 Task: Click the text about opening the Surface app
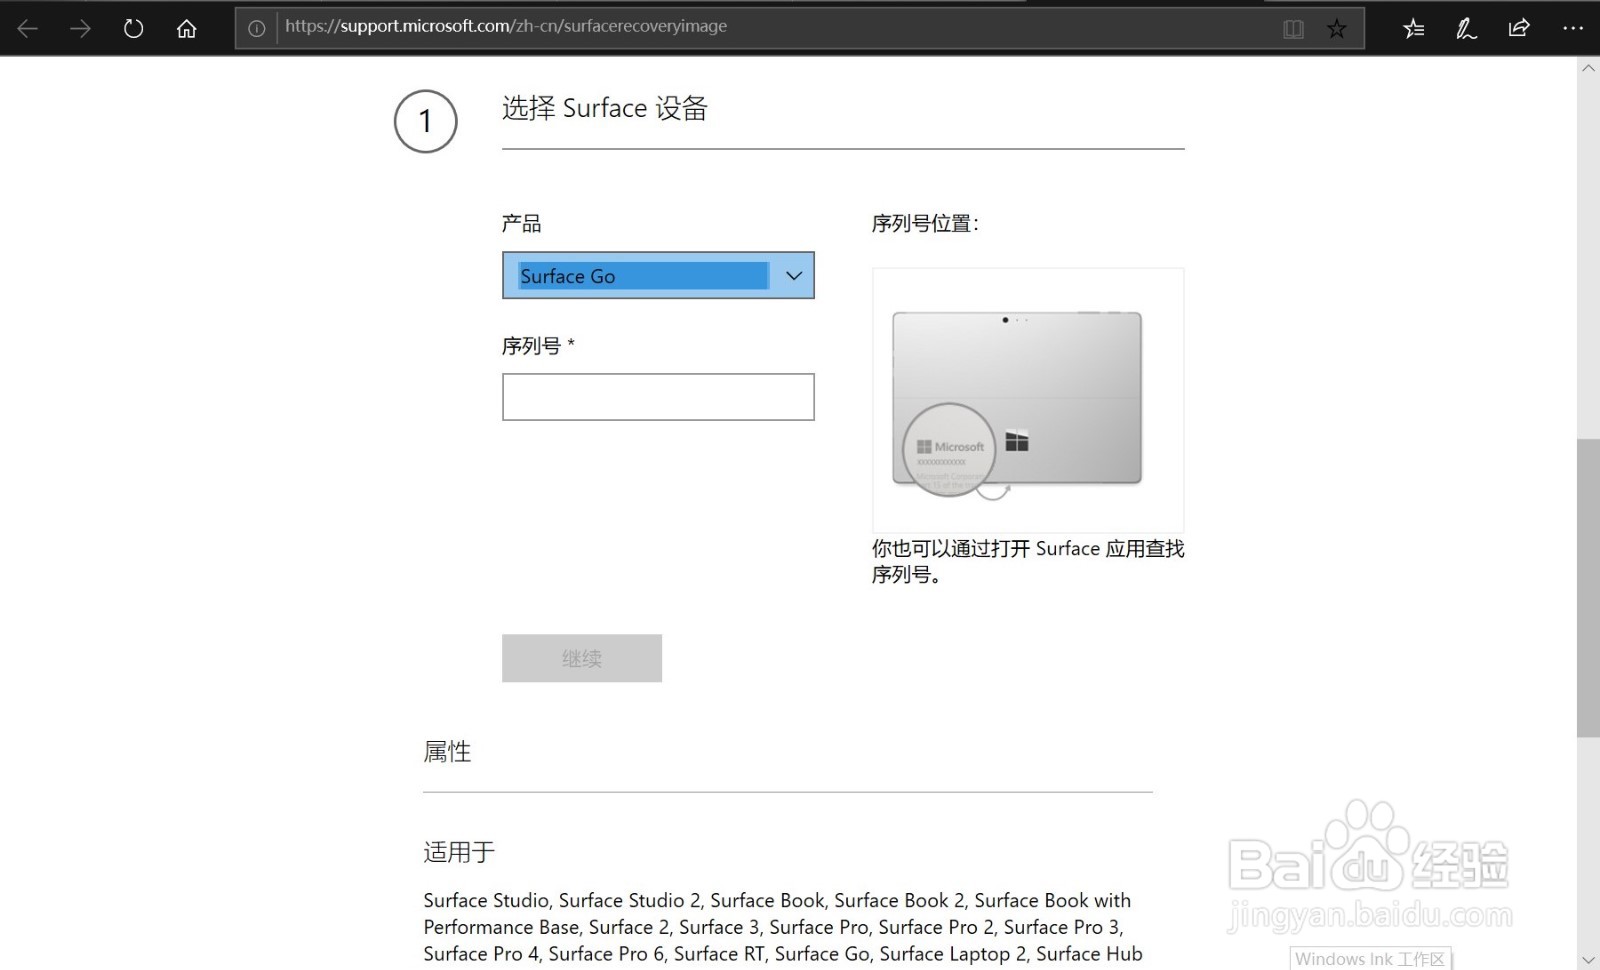click(x=1028, y=561)
